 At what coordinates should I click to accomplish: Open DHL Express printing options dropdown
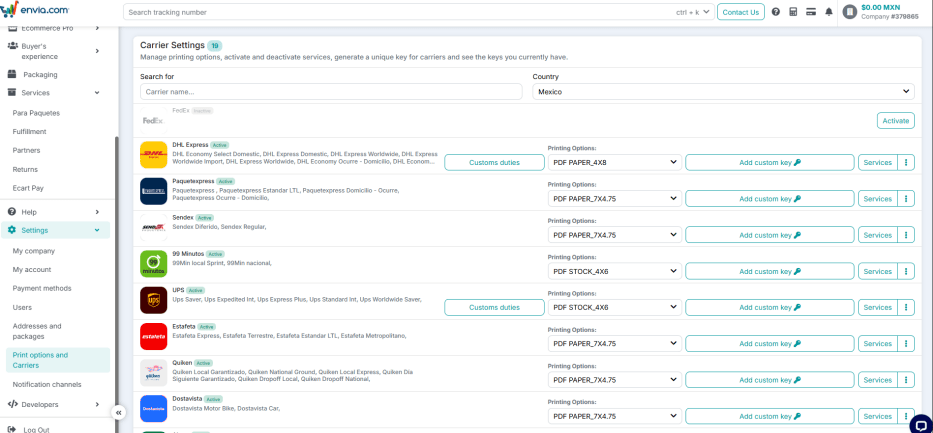(x=615, y=162)
